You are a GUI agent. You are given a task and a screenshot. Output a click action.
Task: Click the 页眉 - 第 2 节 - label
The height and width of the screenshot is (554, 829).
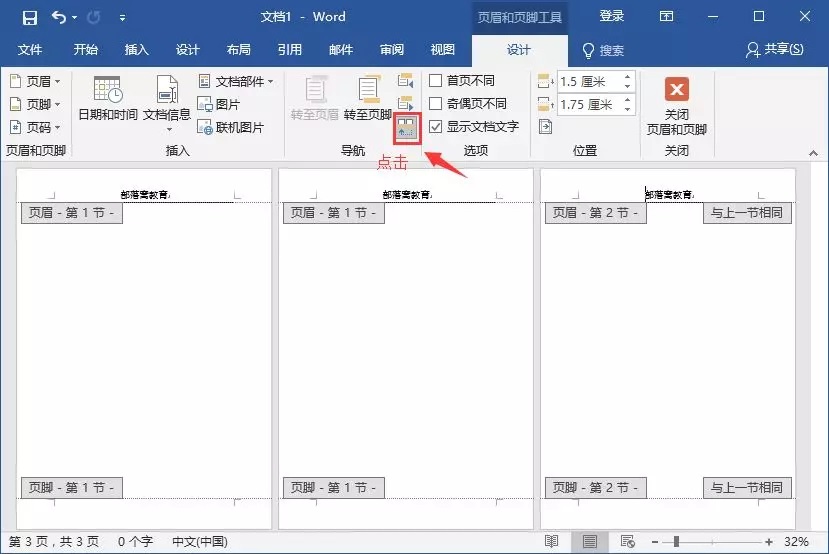(x=595, y=213)
